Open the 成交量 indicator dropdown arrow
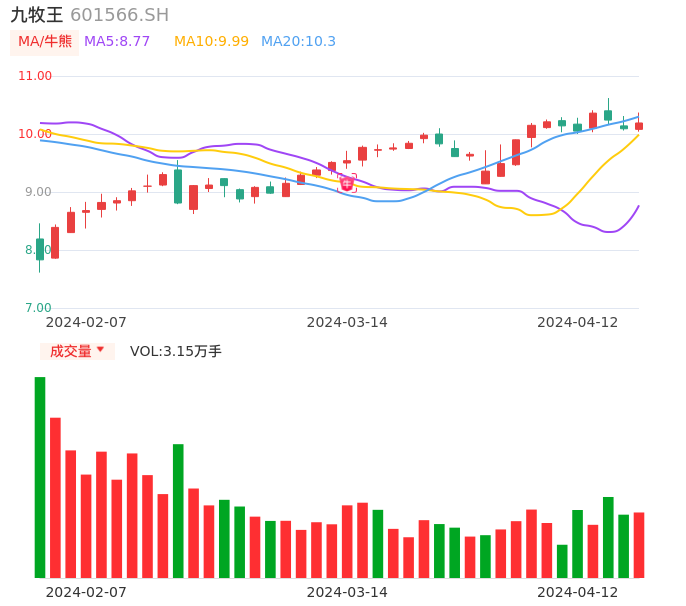The height and width of the screenshot is (606, 686). pos(100,350)
